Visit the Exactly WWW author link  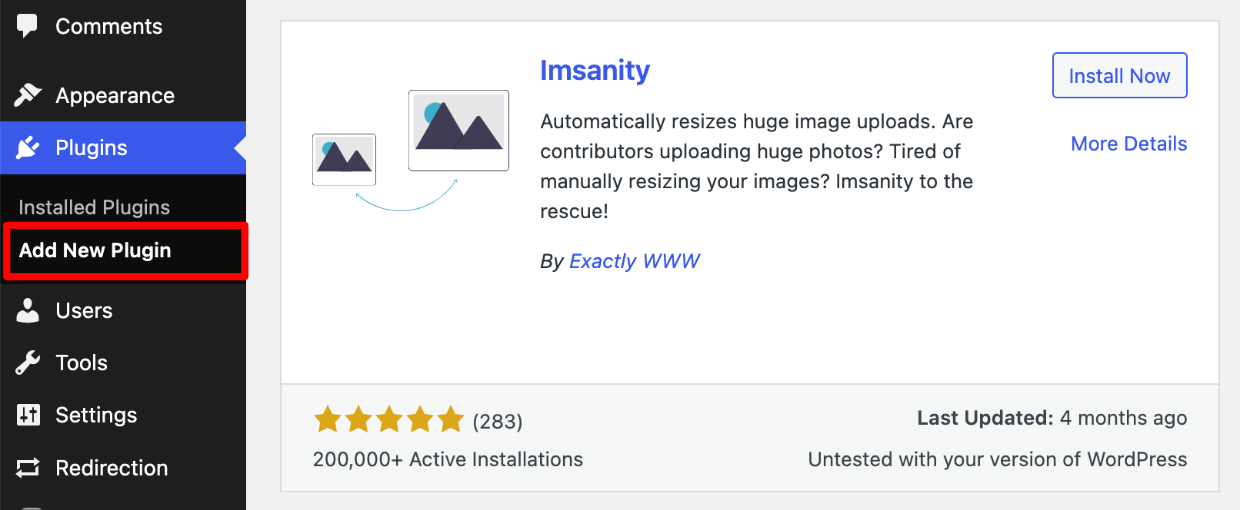coord(634,261)
